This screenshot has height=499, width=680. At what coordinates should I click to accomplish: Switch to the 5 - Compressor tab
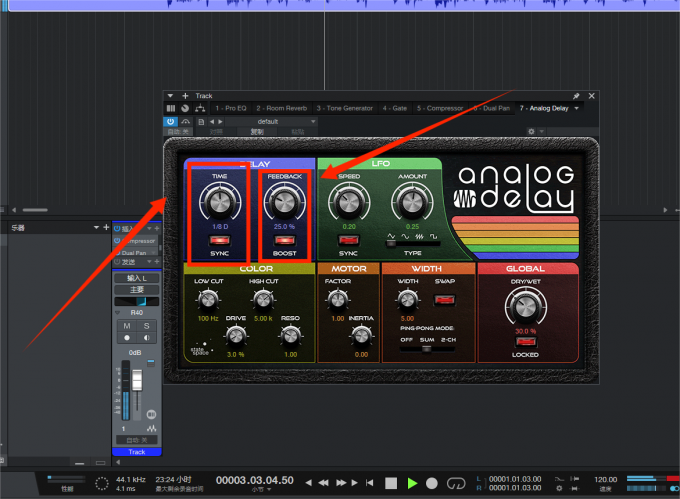440,108
